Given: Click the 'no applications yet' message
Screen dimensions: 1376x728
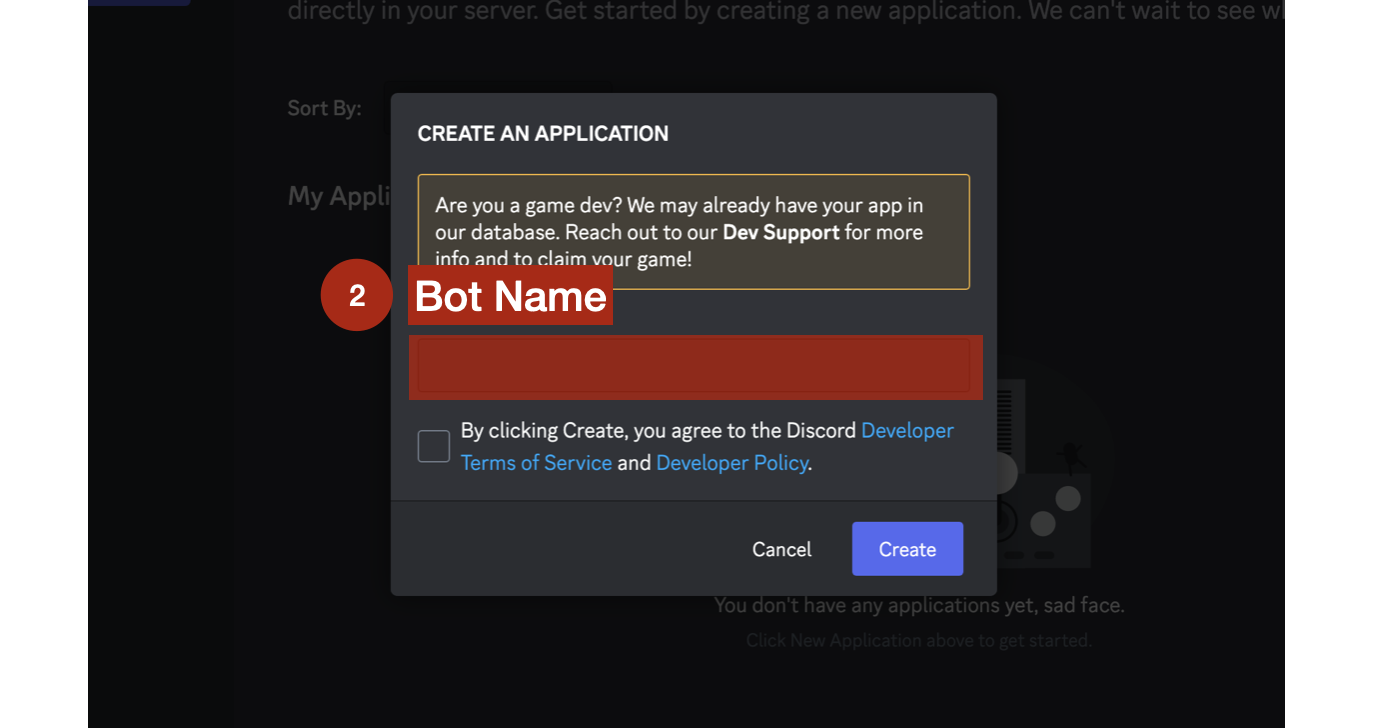Looking at the screenshot, I should pyautogui.click(x=919, y=605).
